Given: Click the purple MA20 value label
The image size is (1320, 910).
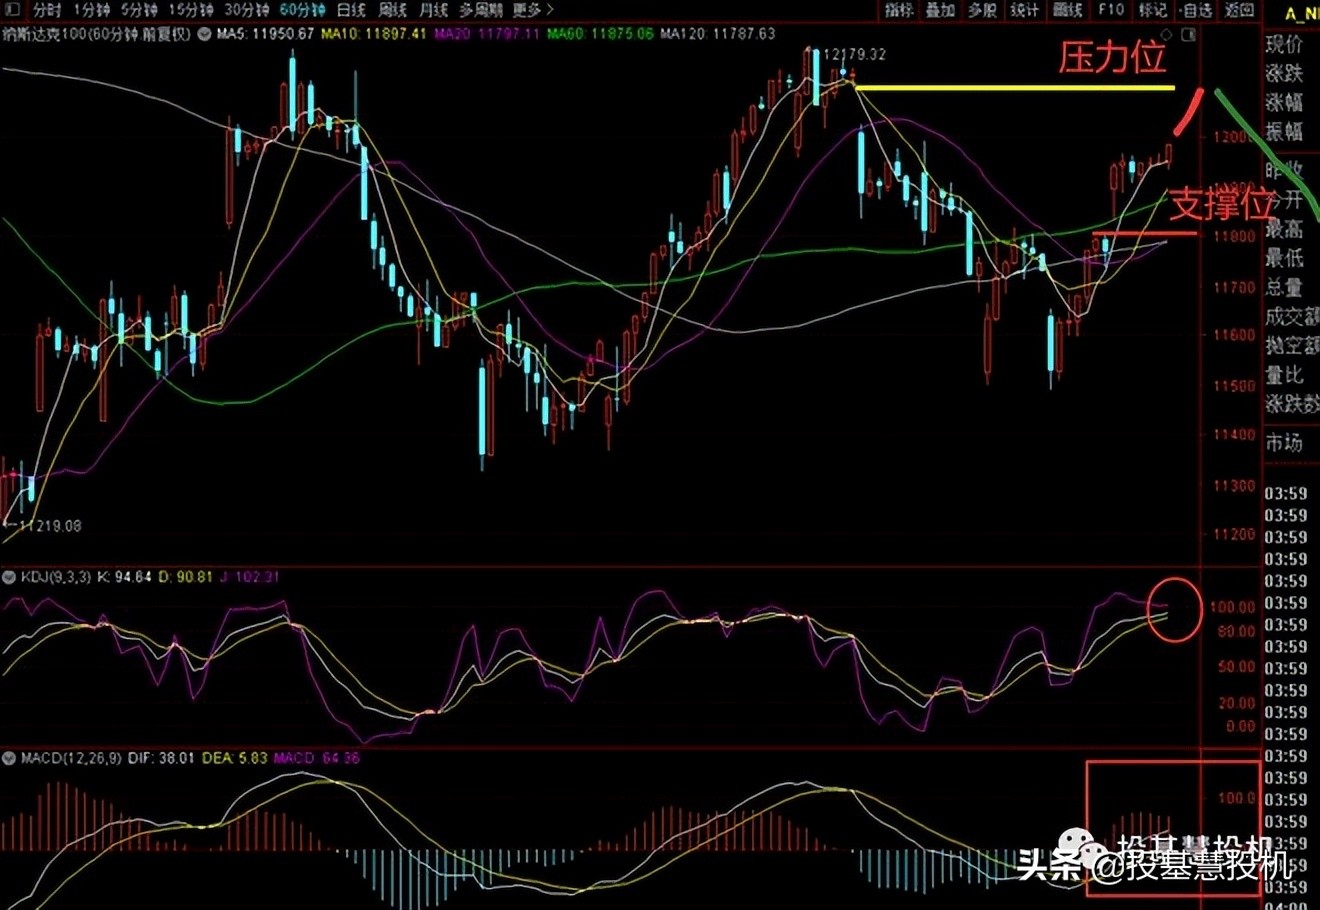Looking at the screenshot, I should point(487,34).
